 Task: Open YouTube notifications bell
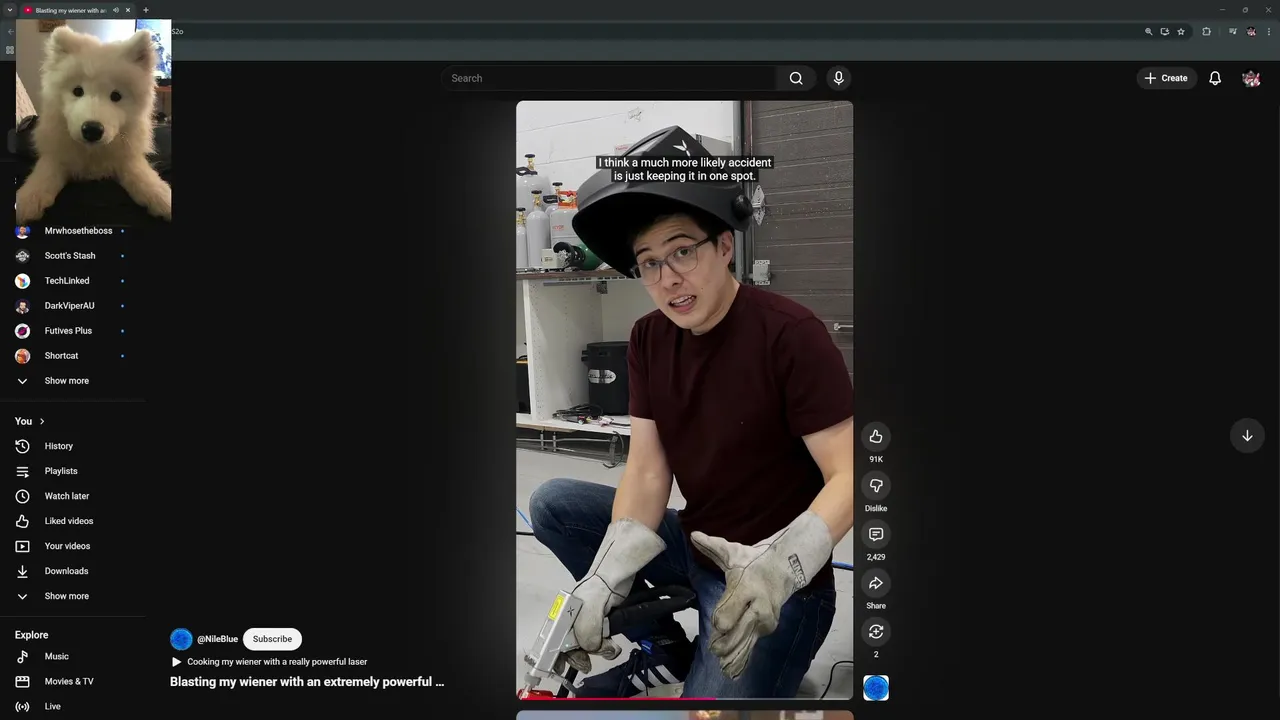[1215, 78]
